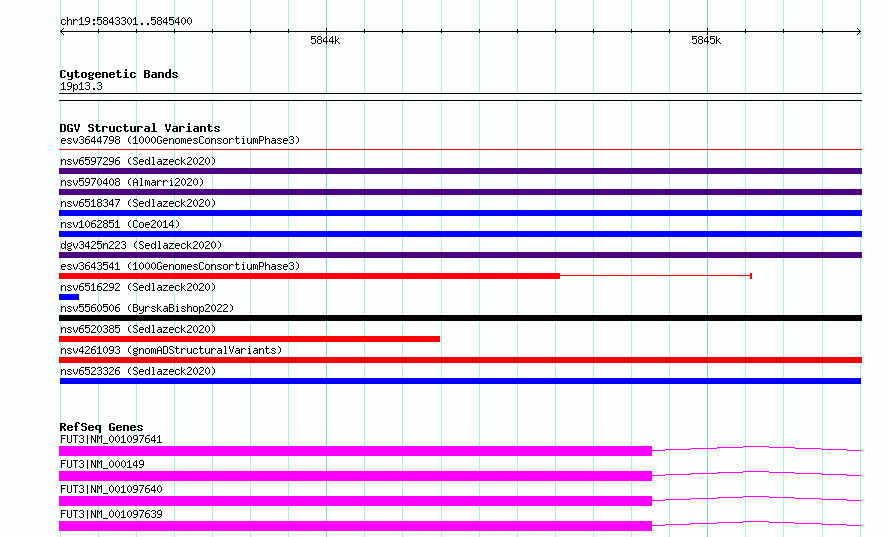Click the red nsv4261093 variant bar
890x537 pixels.
pos(460,360)
